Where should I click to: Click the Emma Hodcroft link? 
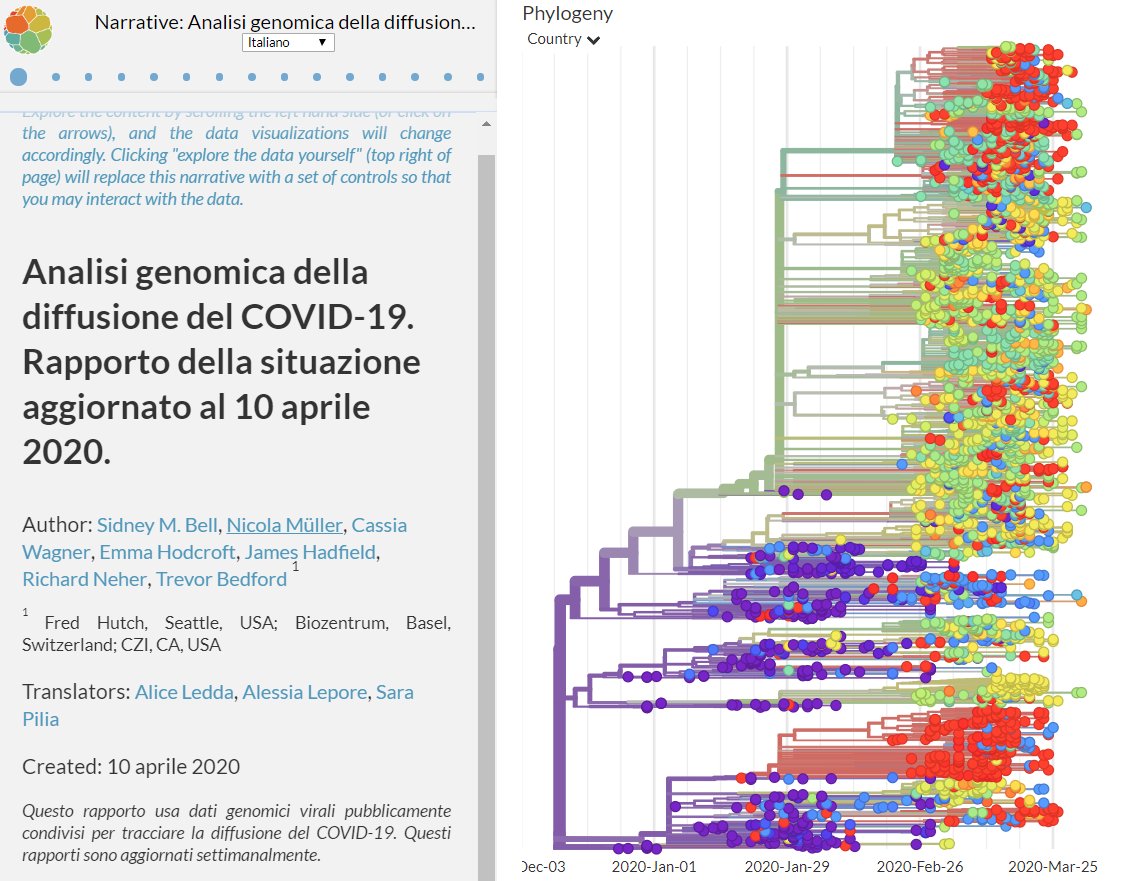click(167, 552)
